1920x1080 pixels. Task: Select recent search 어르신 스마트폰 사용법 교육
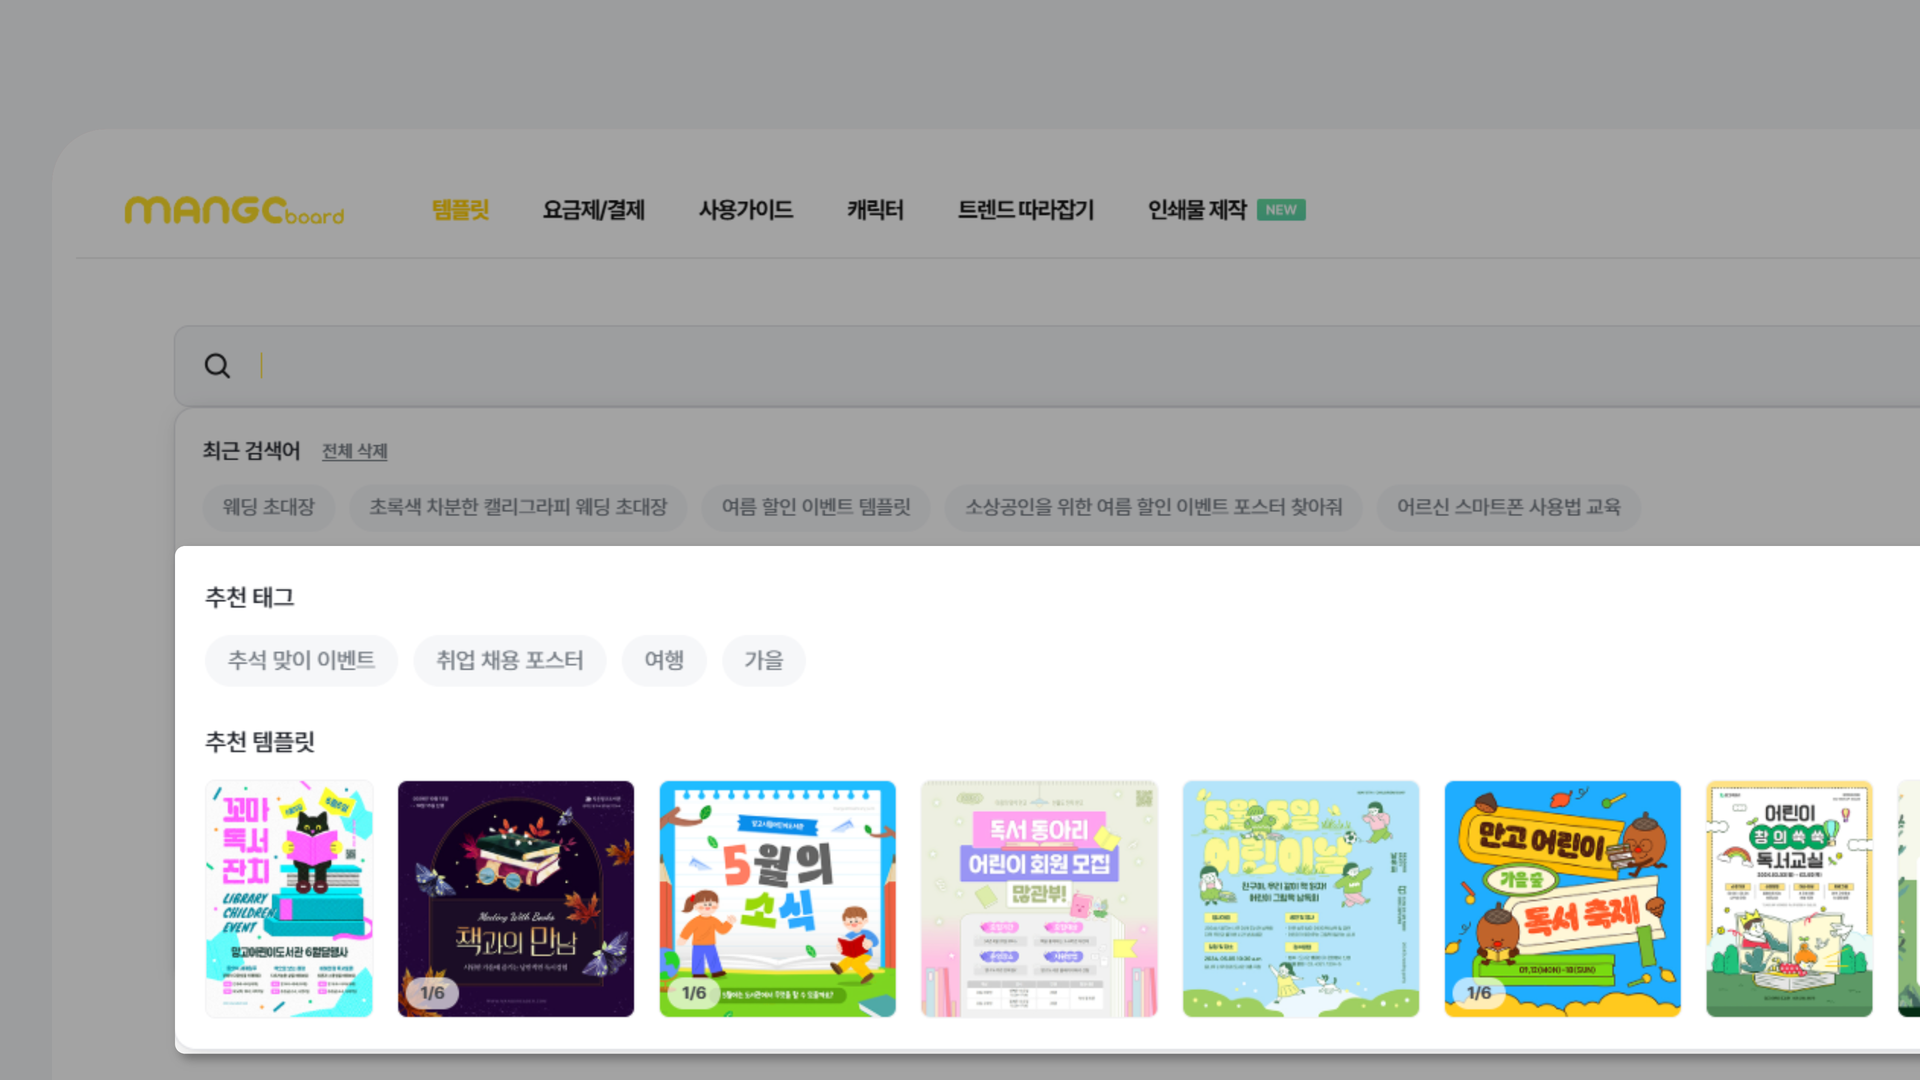click(1508, 507)
